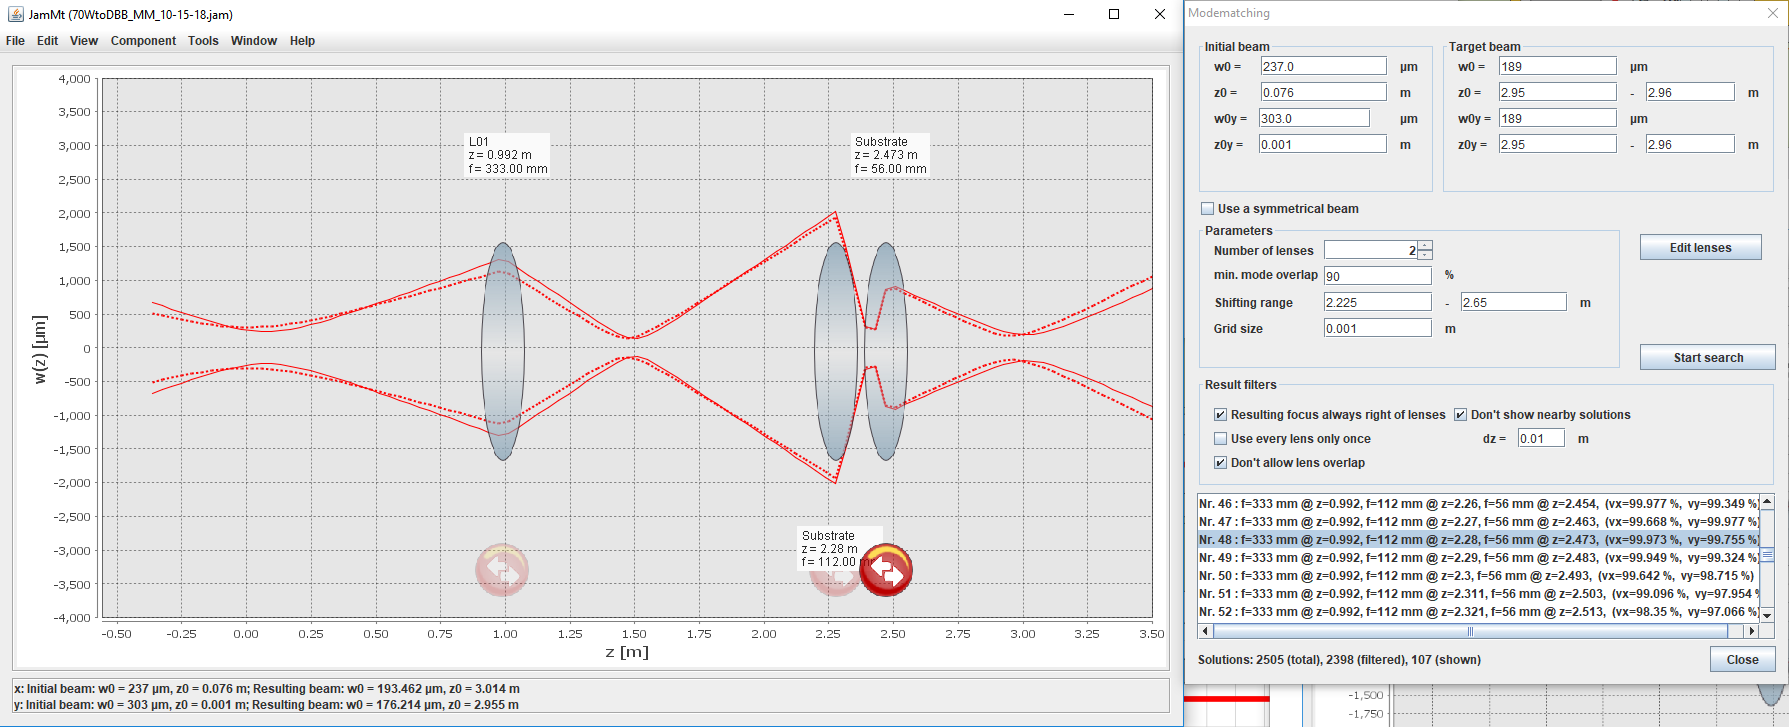Click the min. mode overlap field
Screen dimensions: 1789x727
(x=1377, y=276)
